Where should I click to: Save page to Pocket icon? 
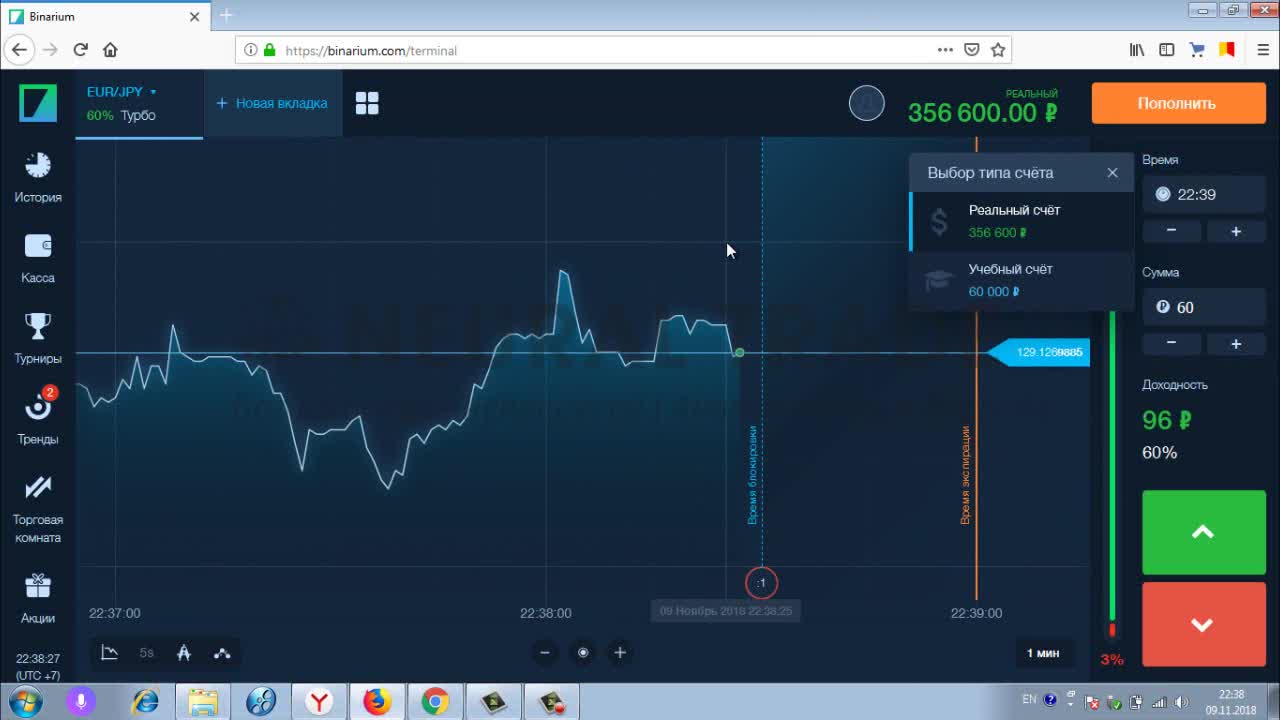click(972, 50)
